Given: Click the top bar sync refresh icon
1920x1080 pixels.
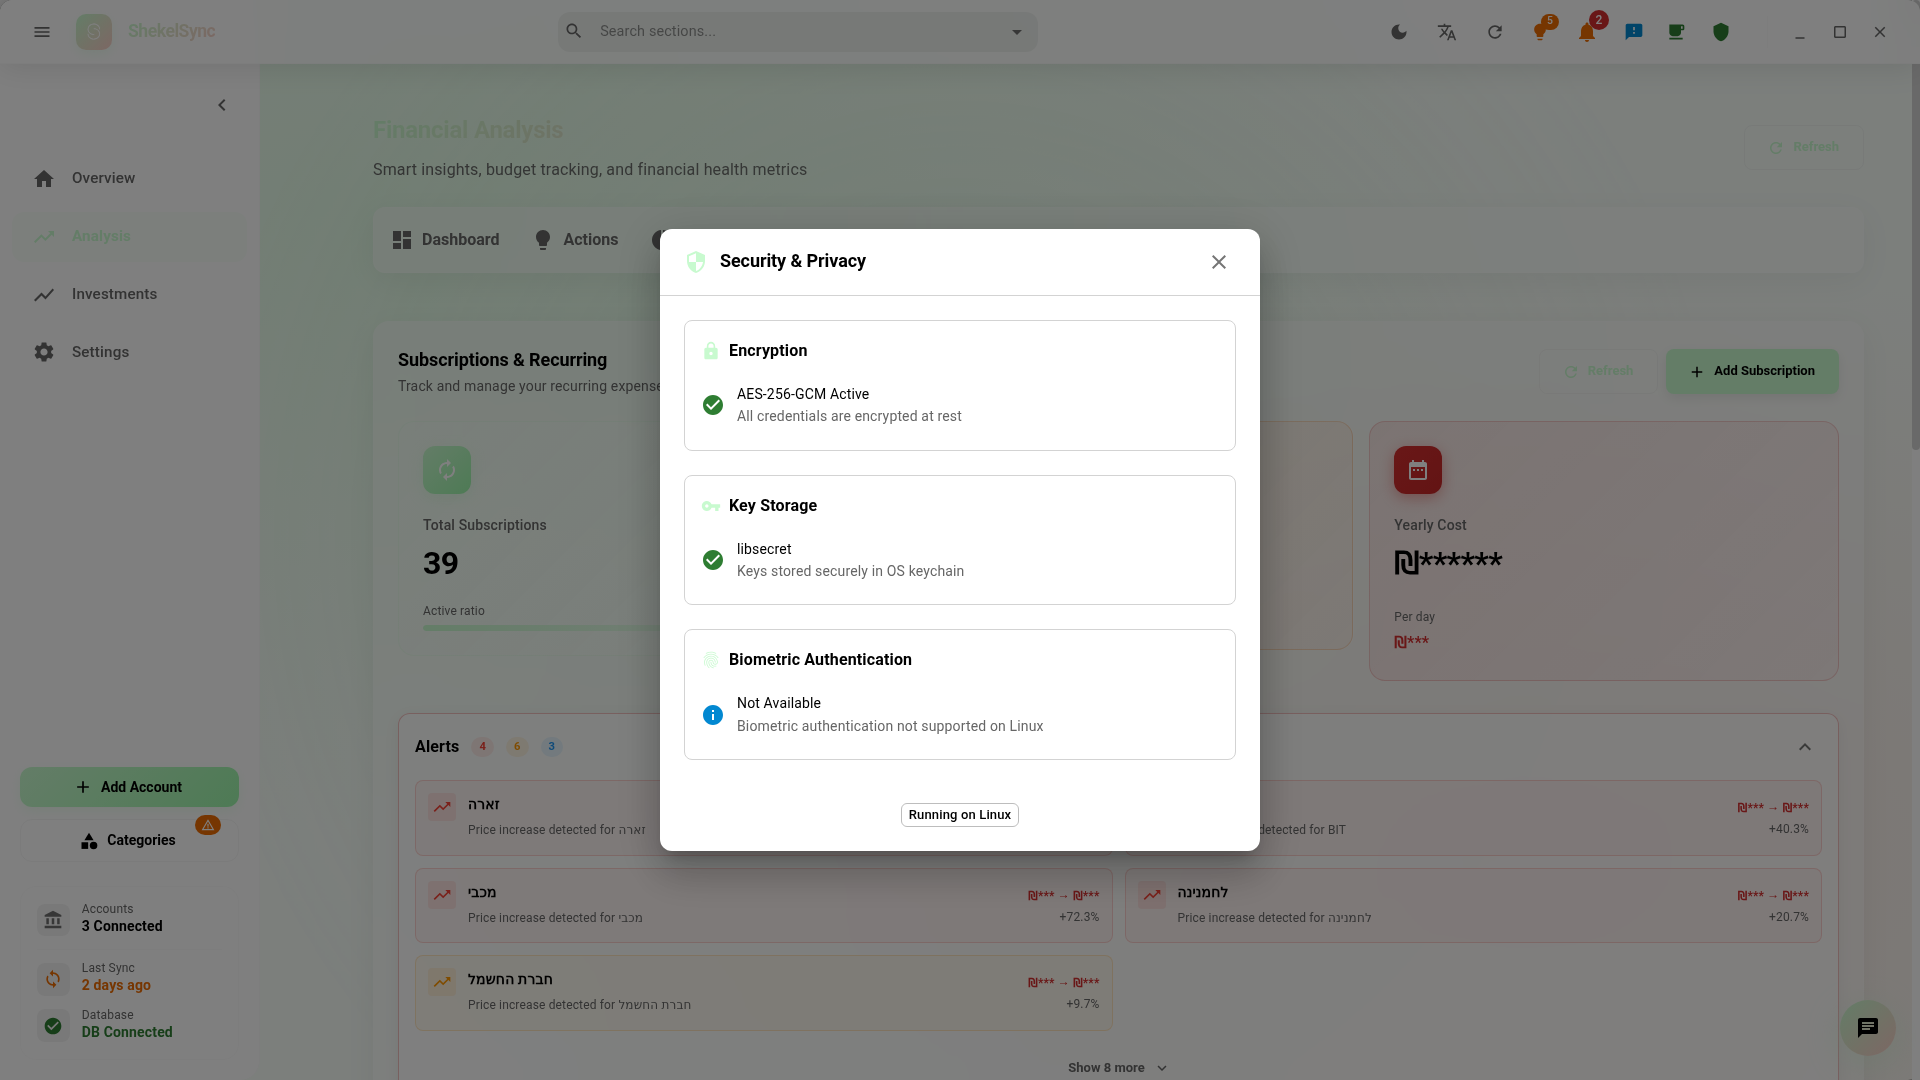Looking at the screenshot, I should click(1495, 32).
